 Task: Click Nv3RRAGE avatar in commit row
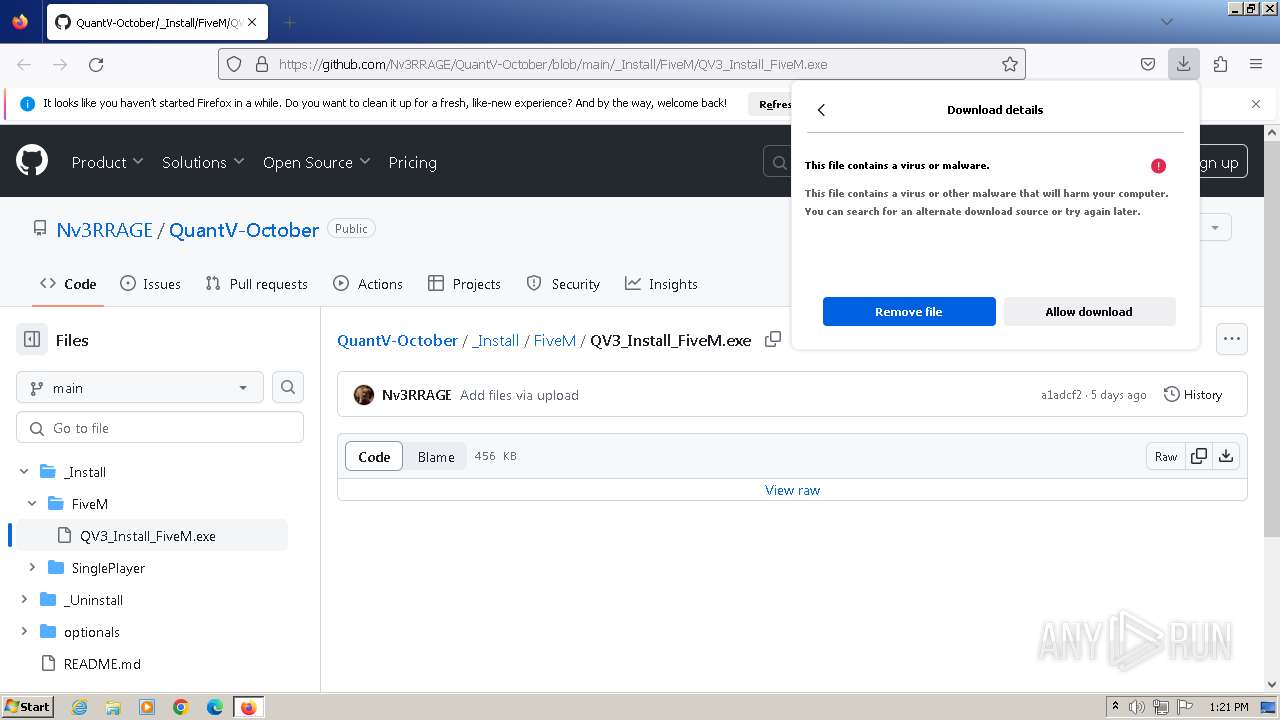tap(364, 395)
